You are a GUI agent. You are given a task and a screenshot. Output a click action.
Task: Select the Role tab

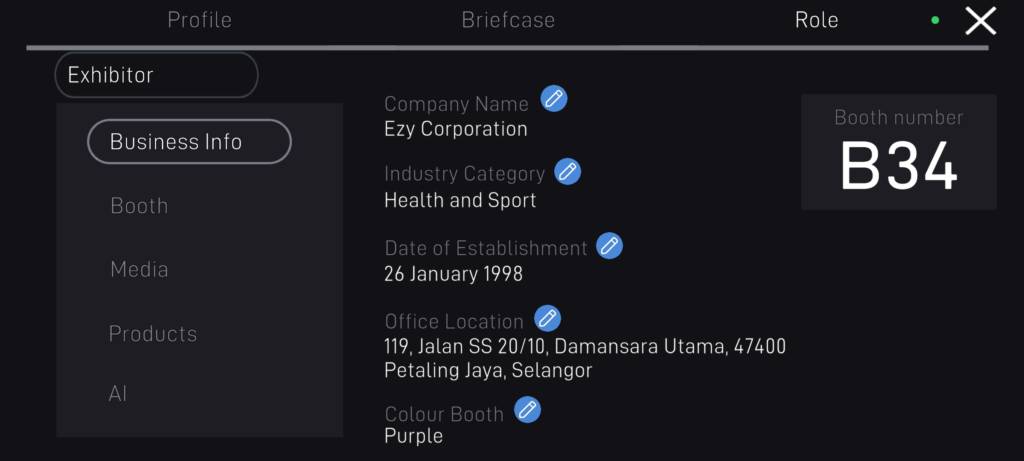[x=816, y=20]
